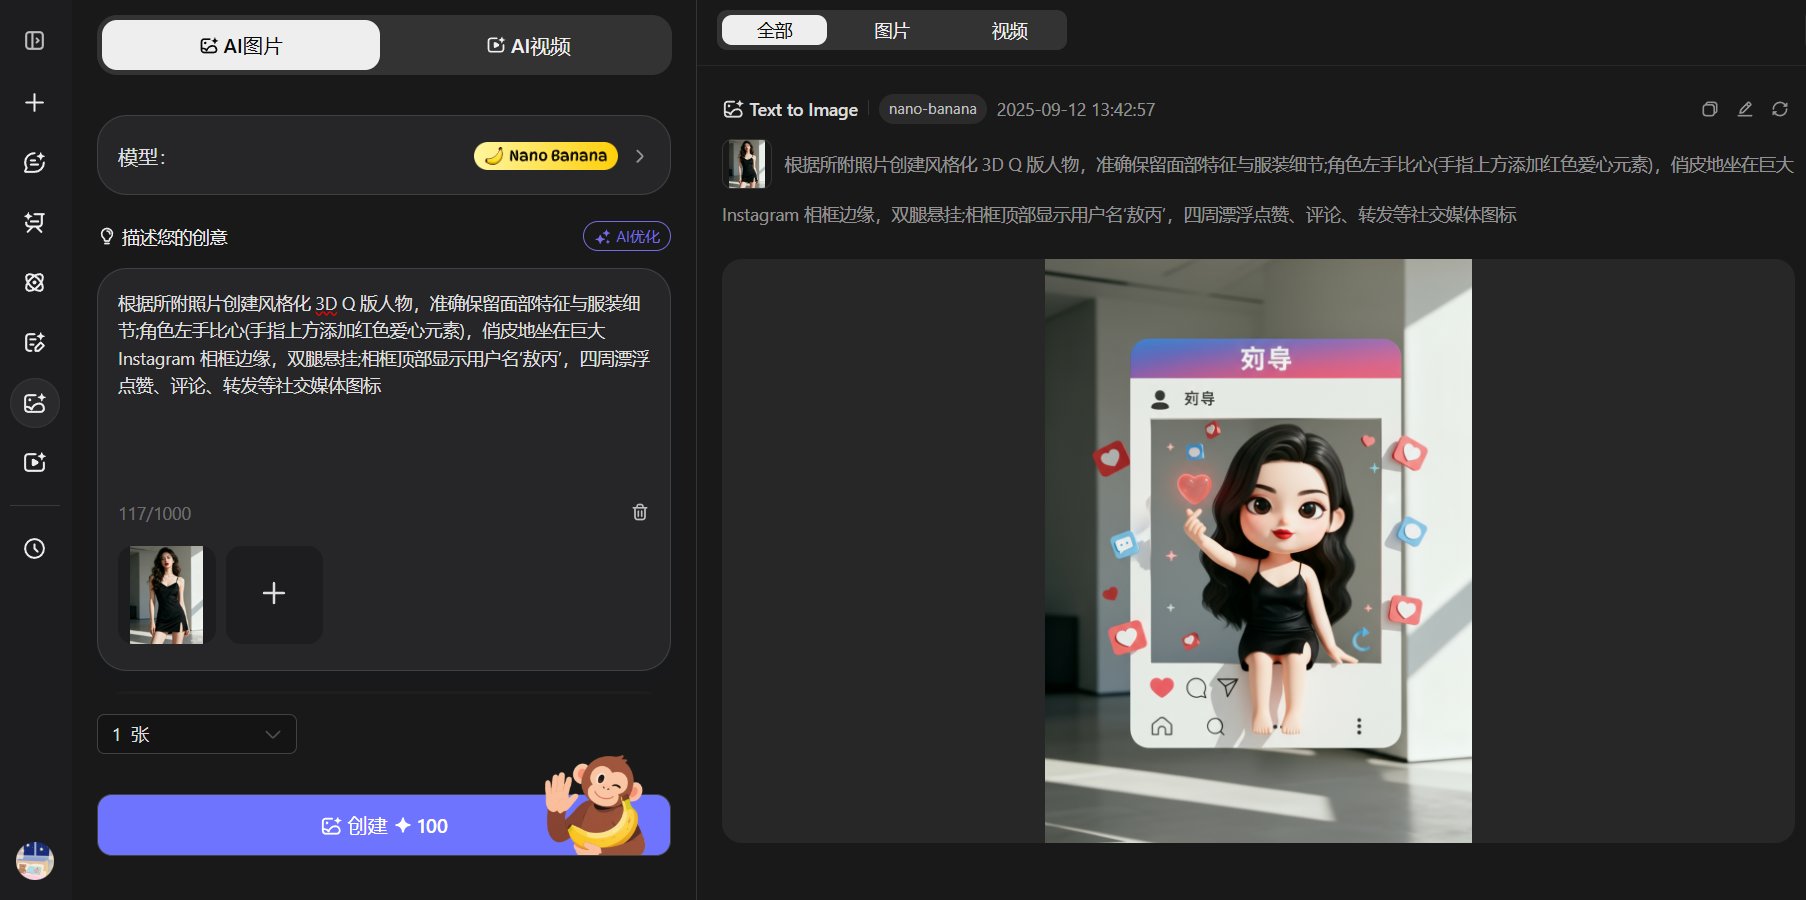Add another reference image with plus tile
This screenshot has height=900, width=1806.
click(x=274, y=594)
